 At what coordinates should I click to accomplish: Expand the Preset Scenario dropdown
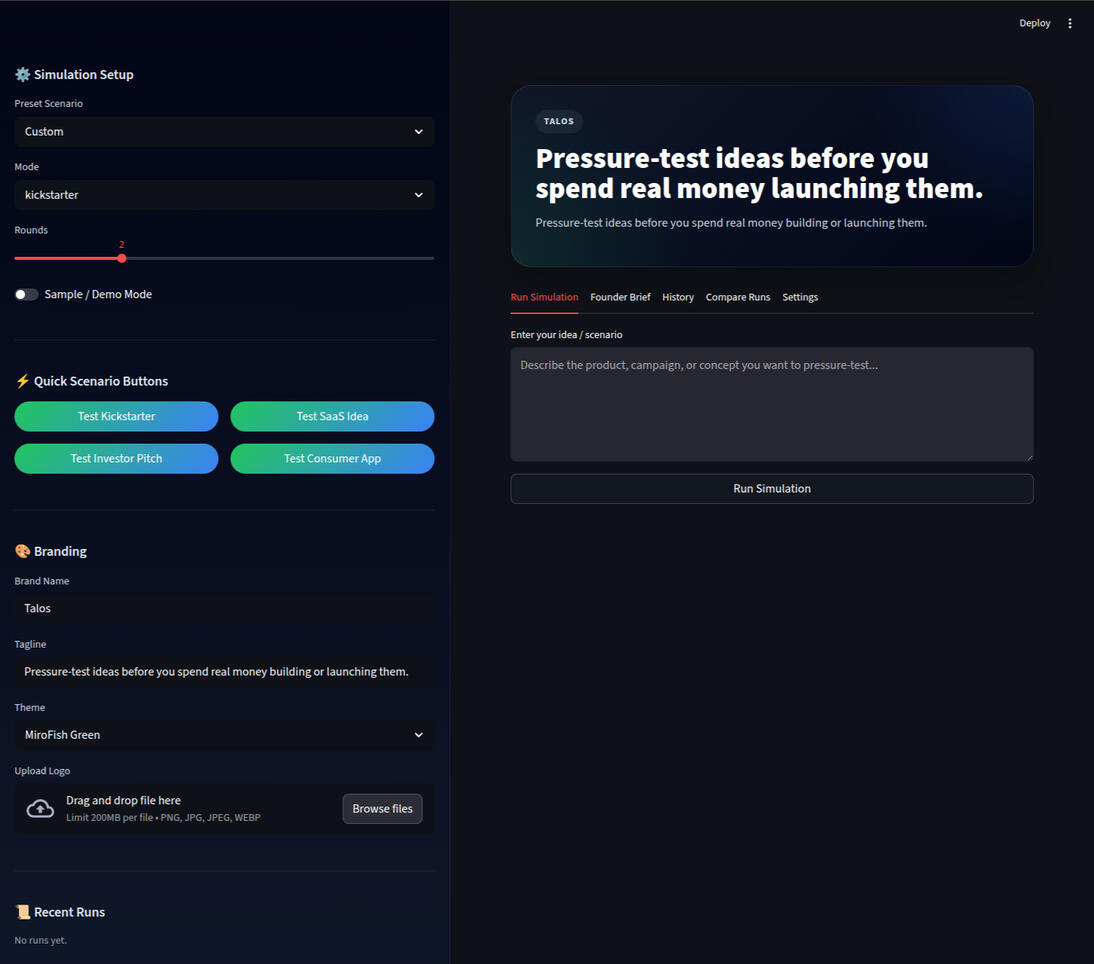coord(224,132)
